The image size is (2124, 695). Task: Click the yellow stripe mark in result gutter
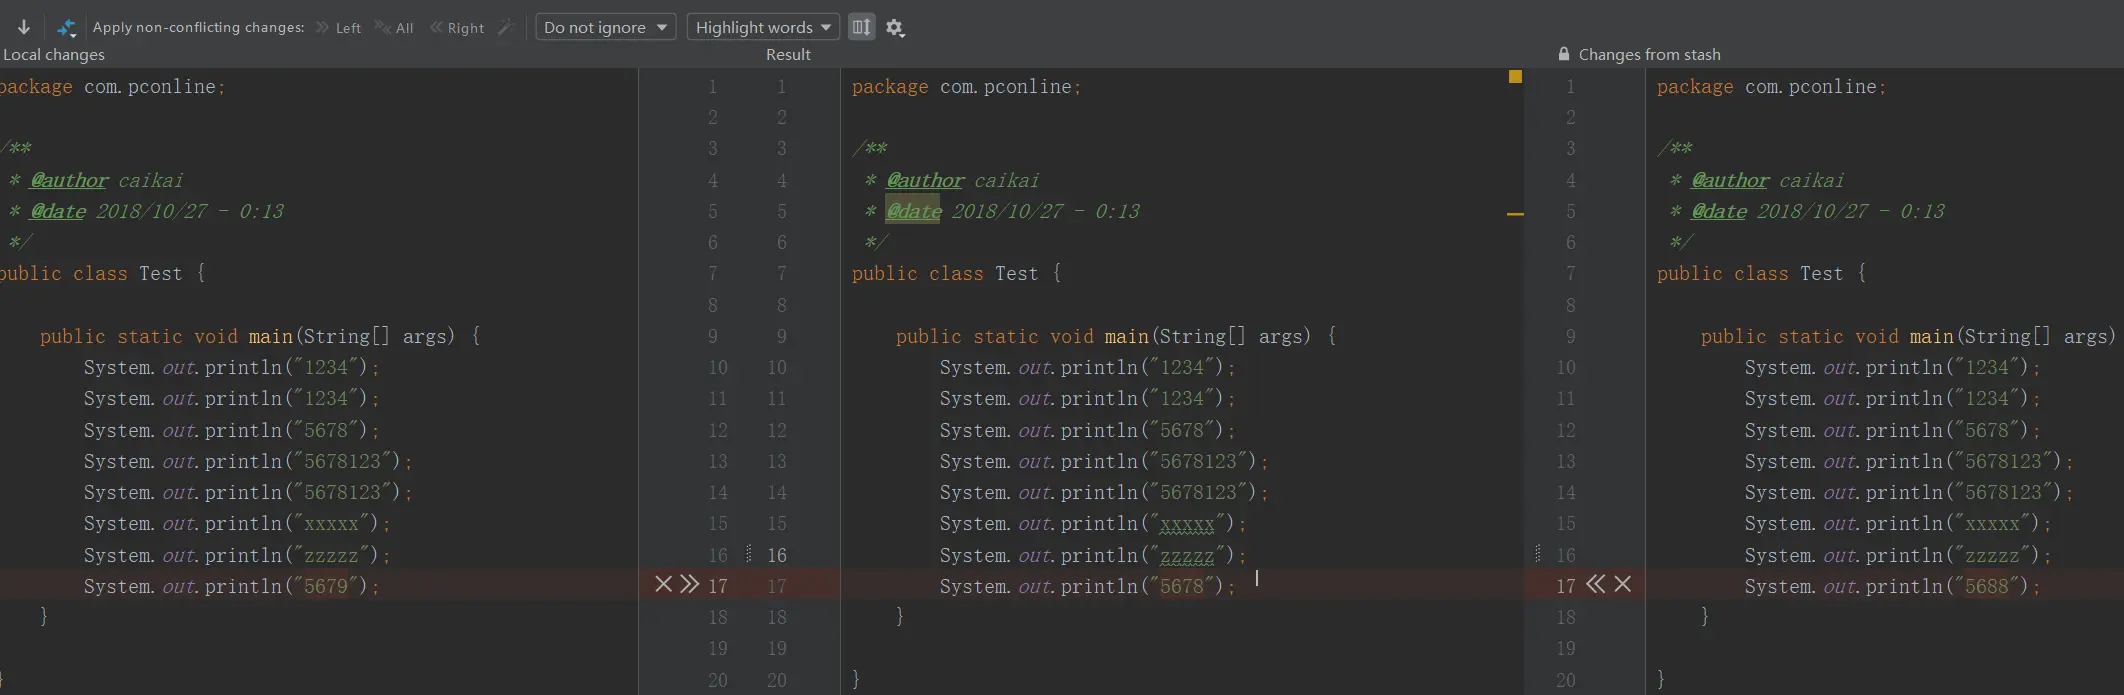(1515, 214)
